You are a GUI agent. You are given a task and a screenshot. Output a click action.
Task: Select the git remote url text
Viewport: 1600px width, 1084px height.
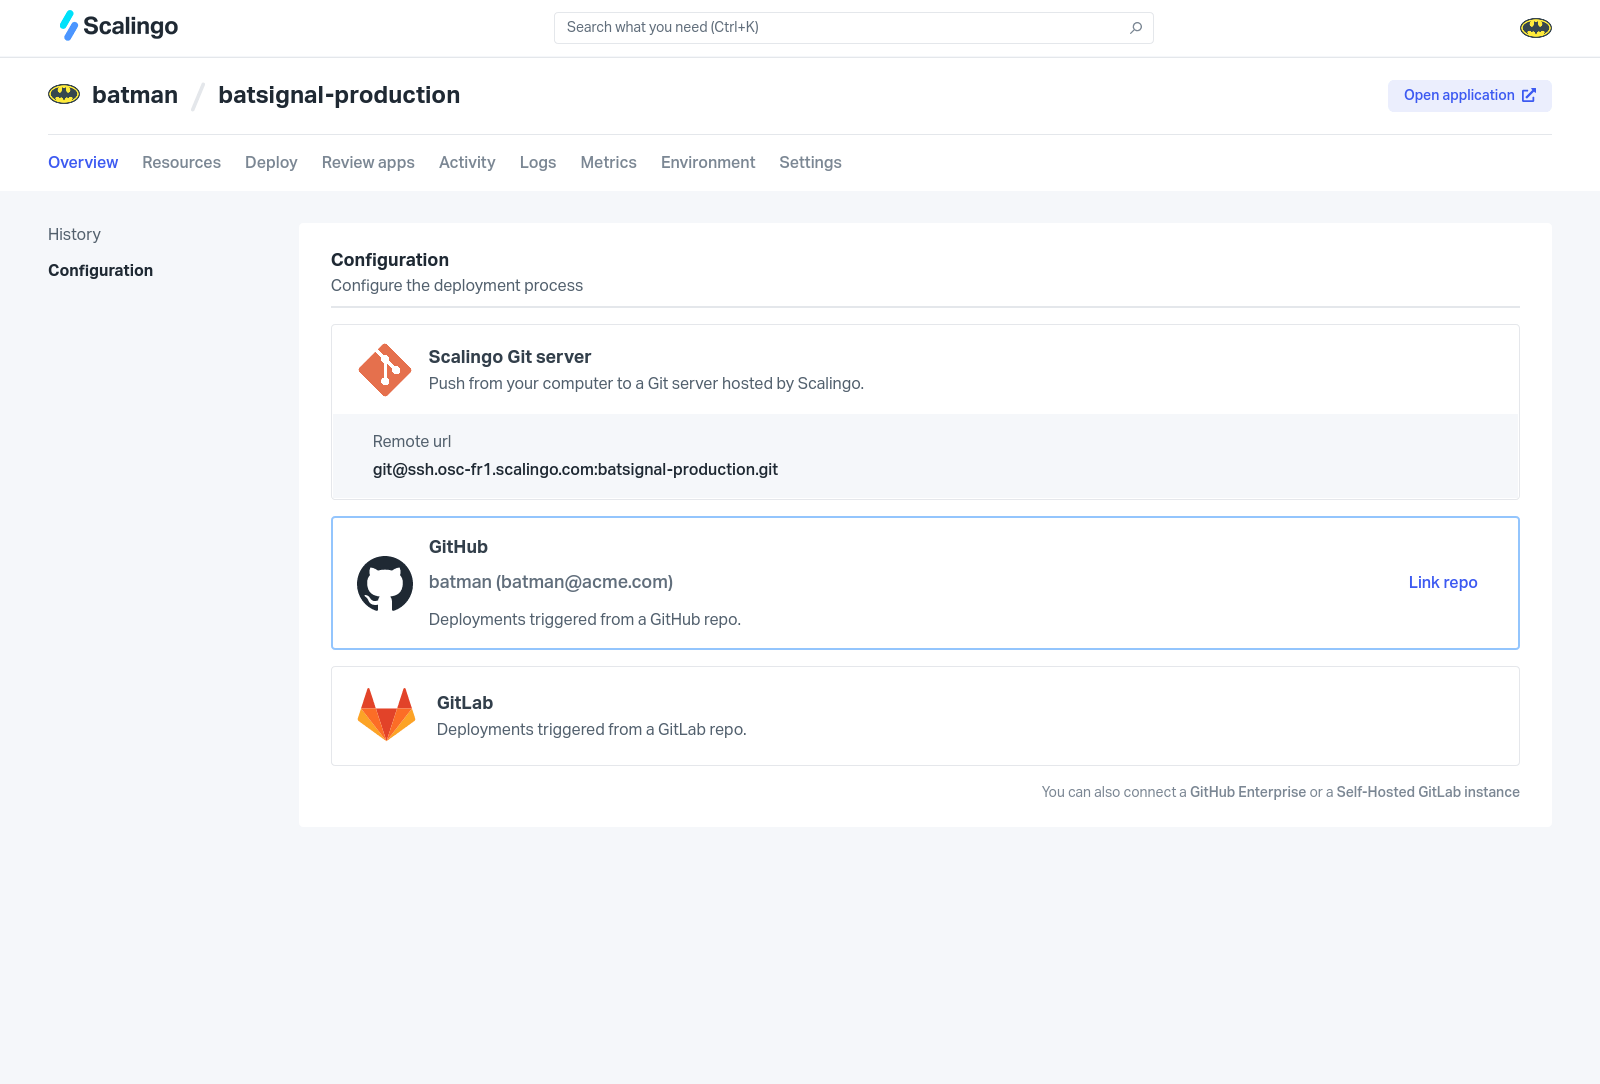point(575,469)
